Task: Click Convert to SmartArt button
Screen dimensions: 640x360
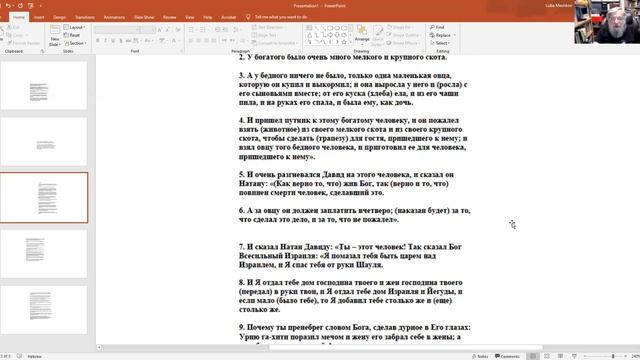Action: (274, 43)
